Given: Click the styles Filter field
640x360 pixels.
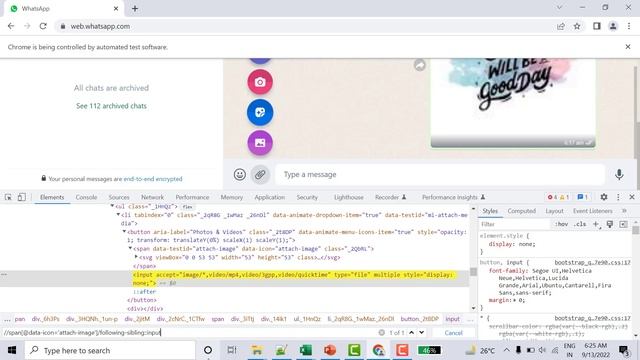Looking at the screenshot, I should tap(514, 224).
